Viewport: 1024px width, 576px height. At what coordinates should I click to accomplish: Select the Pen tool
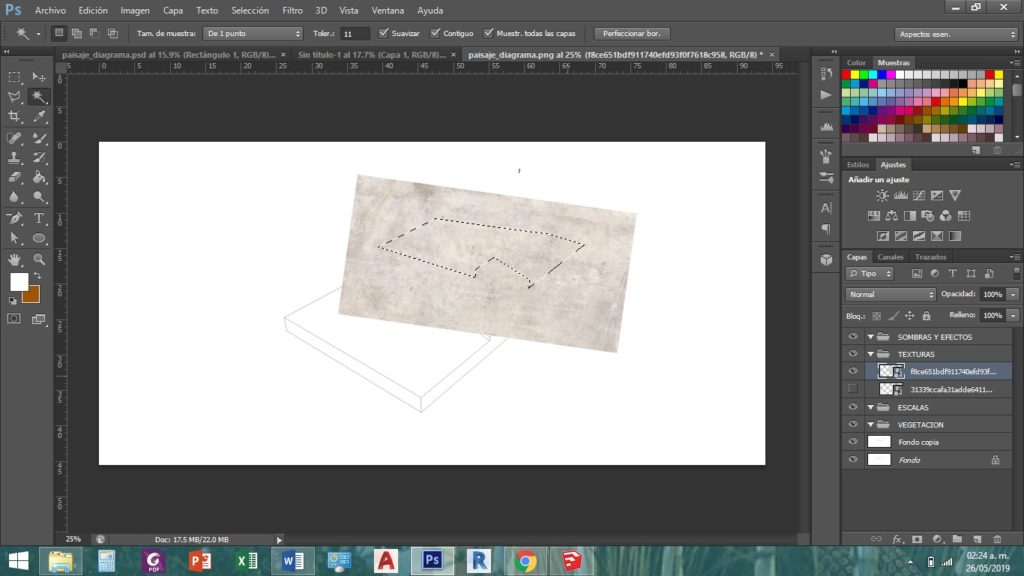(14, 218)
